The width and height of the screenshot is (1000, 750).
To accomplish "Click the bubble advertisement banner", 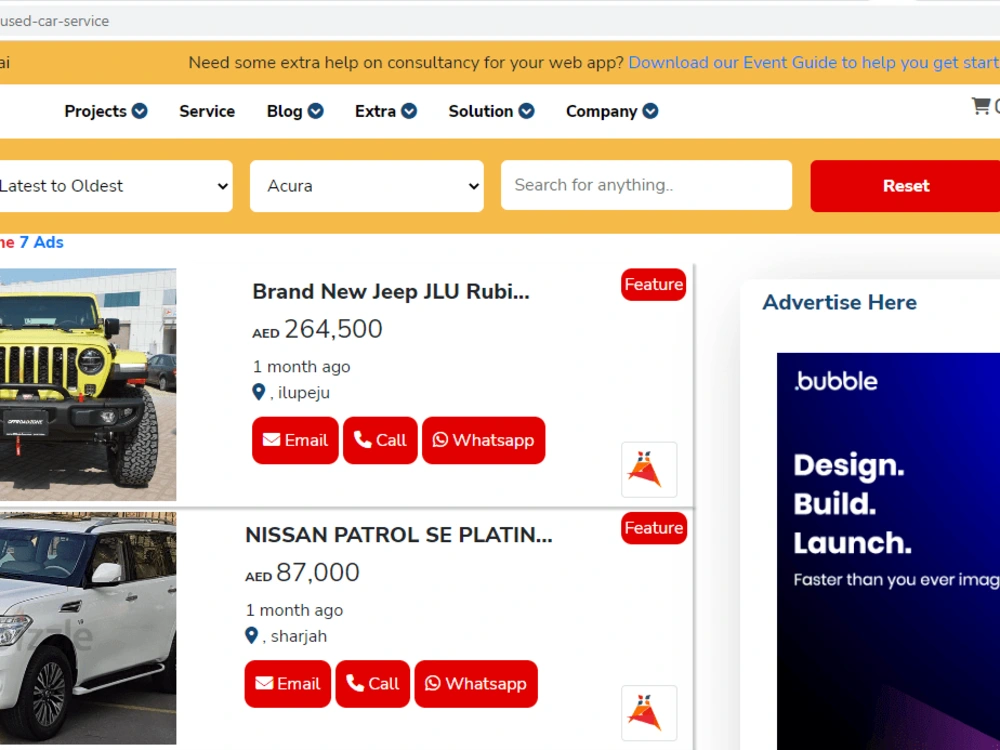I will pos(888,551).
